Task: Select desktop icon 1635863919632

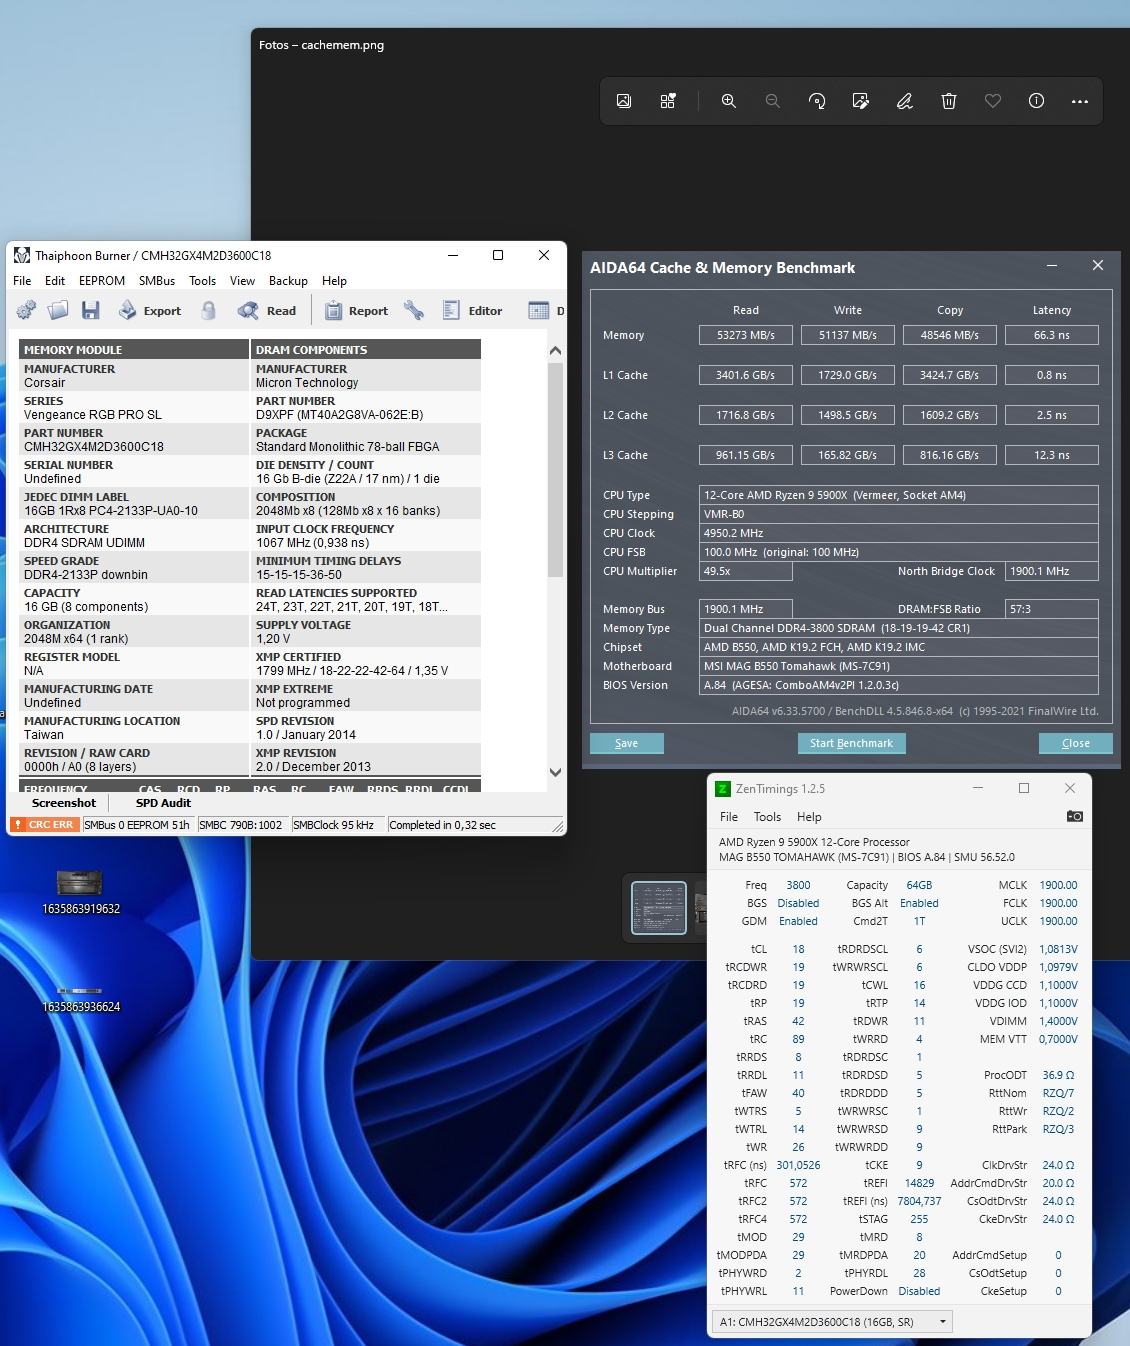Action: 80,892
